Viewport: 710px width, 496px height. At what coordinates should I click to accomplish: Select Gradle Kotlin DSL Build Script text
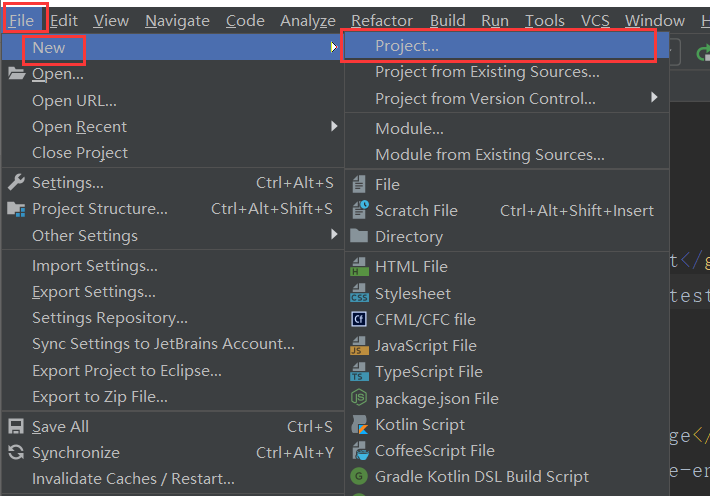[x=482, y=477]
